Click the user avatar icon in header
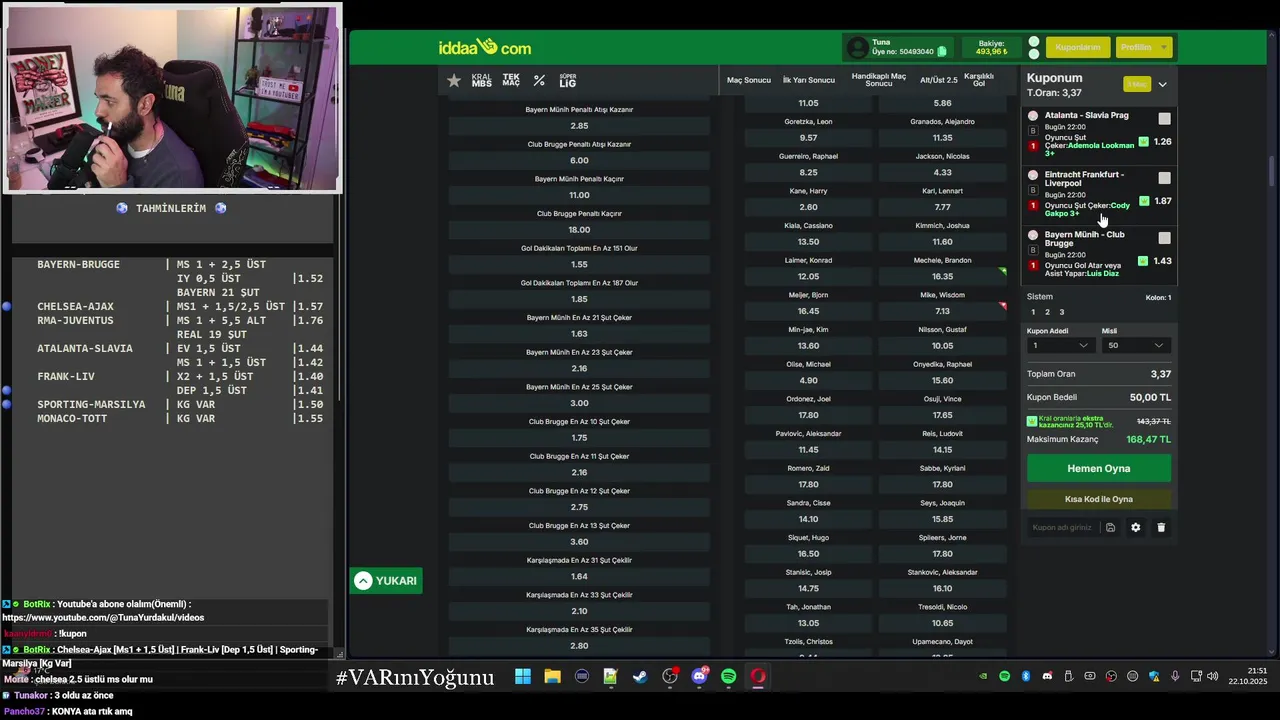This screenshot has height=720, width=1280. click(x=857, y=47)
